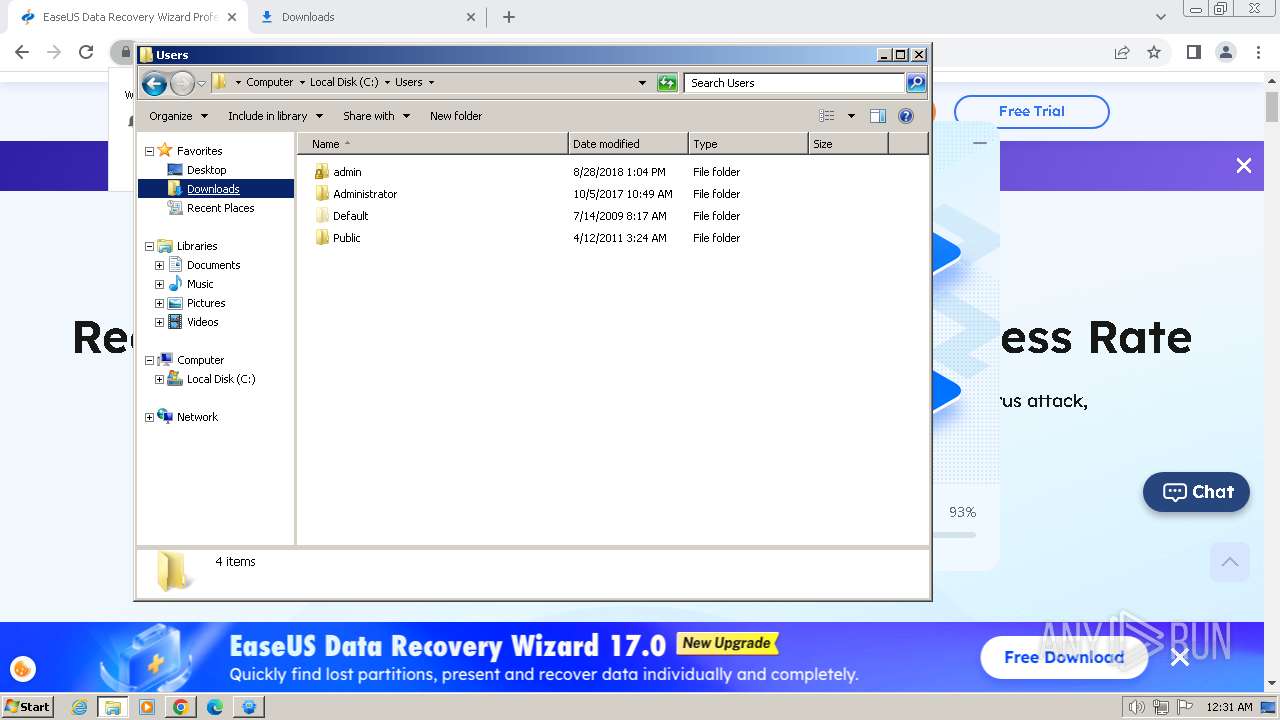Toggle Chrome's side panel icon
Image resolution: width=1280 pixels, height=720 pixels.
point(1193,52)
